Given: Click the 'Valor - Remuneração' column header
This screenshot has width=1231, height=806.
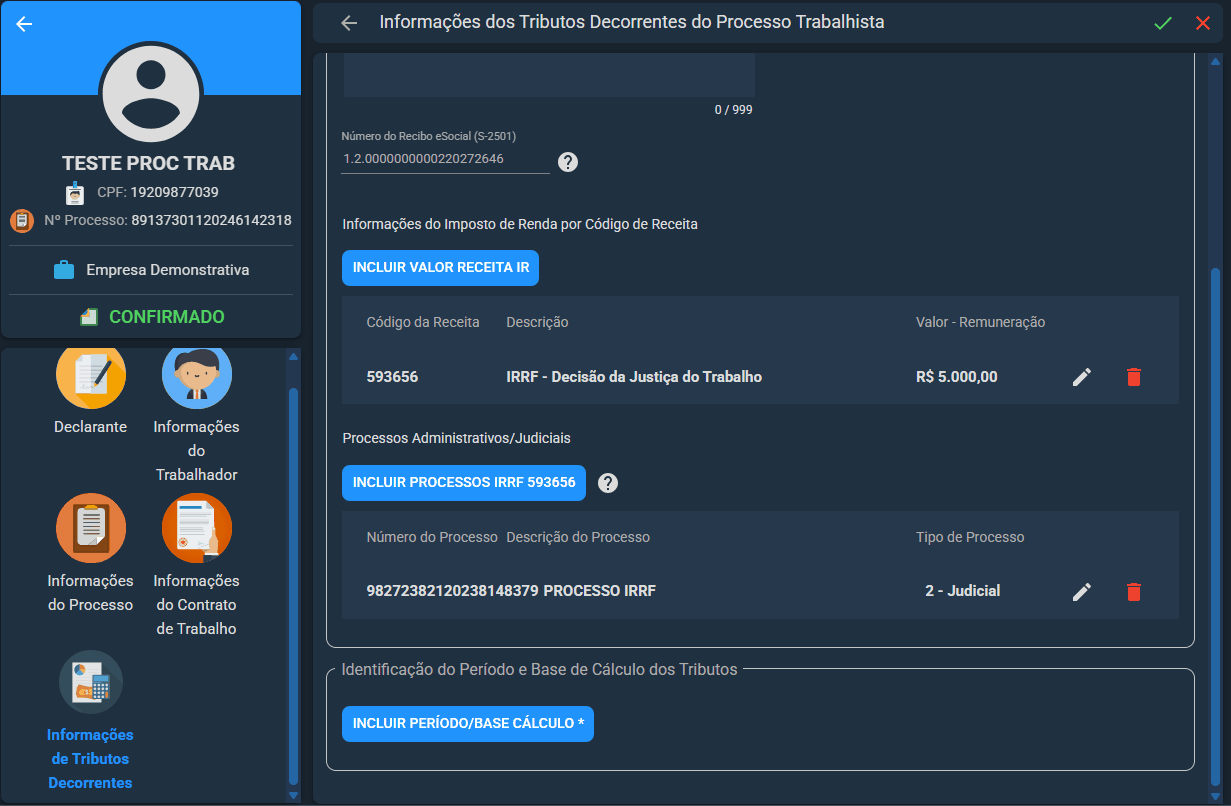Looking at the screenshot, I should [980, 322].
